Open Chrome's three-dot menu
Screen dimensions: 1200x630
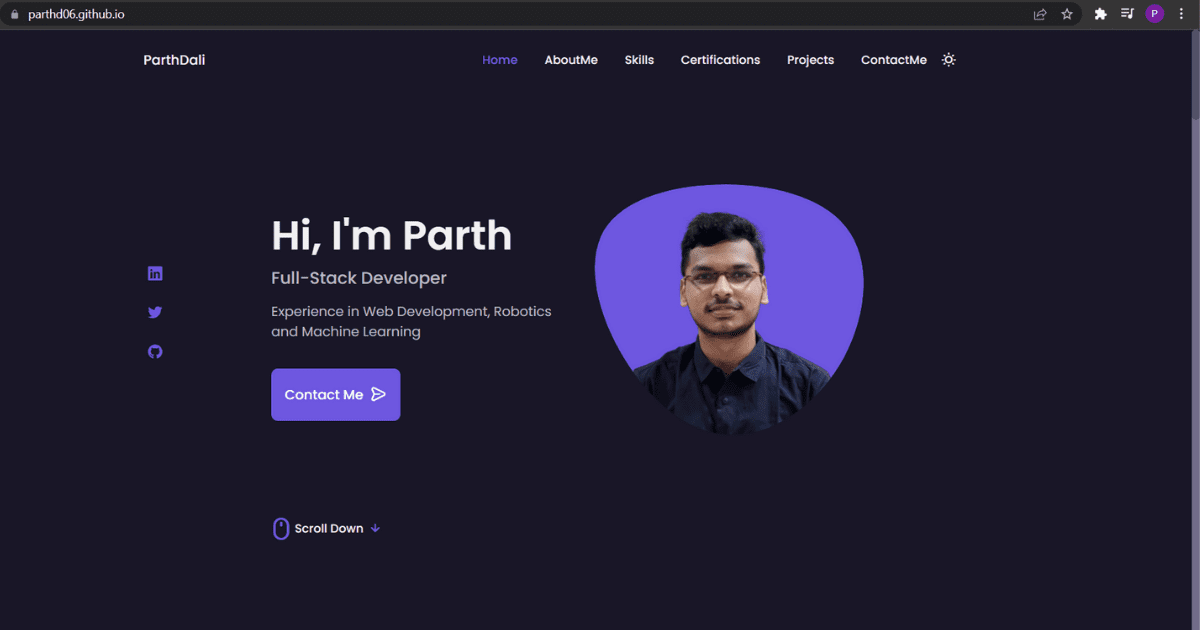(x=1182, y=14)
